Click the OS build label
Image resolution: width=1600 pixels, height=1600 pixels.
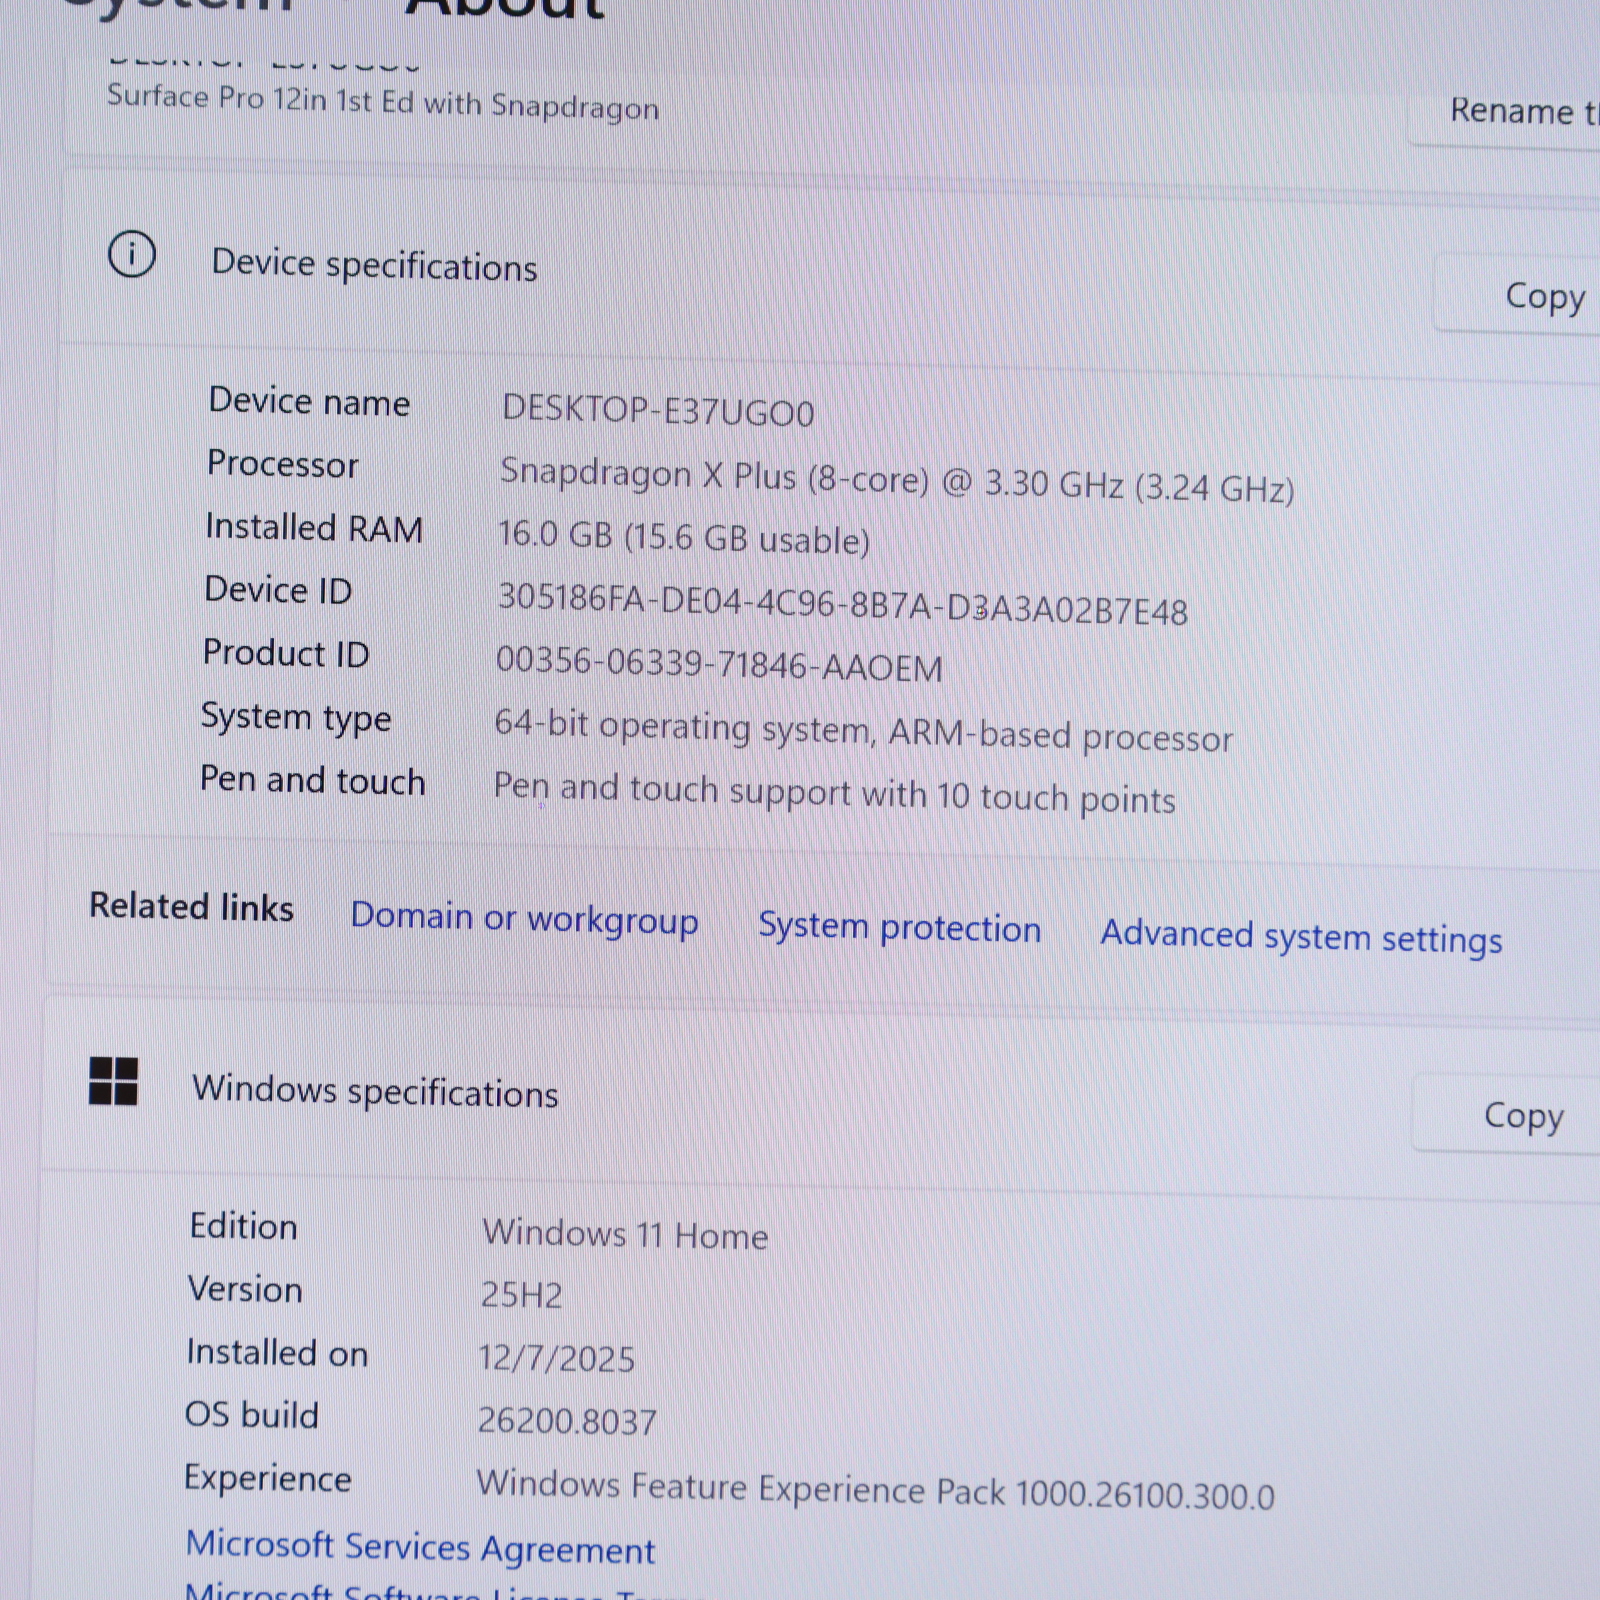click(252, 1415)
